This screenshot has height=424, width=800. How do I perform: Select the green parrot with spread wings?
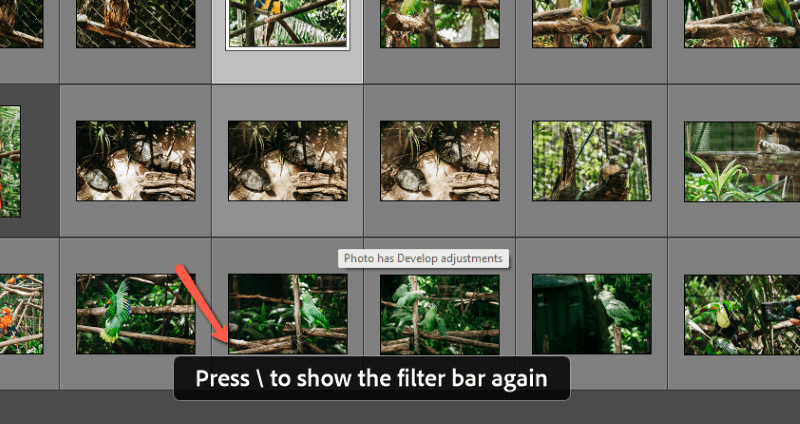pyautogui.click(x=136, y=314)
